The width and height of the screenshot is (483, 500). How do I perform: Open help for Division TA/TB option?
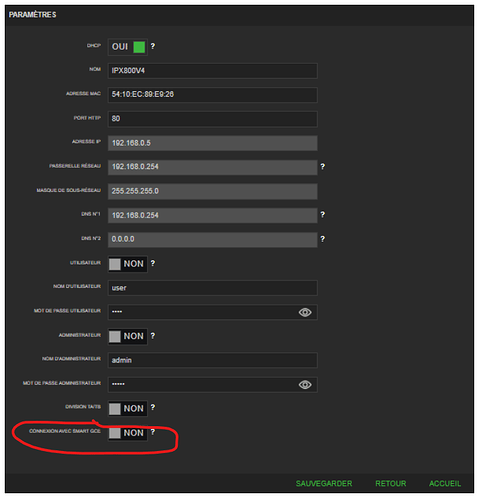tap(153, 407)
